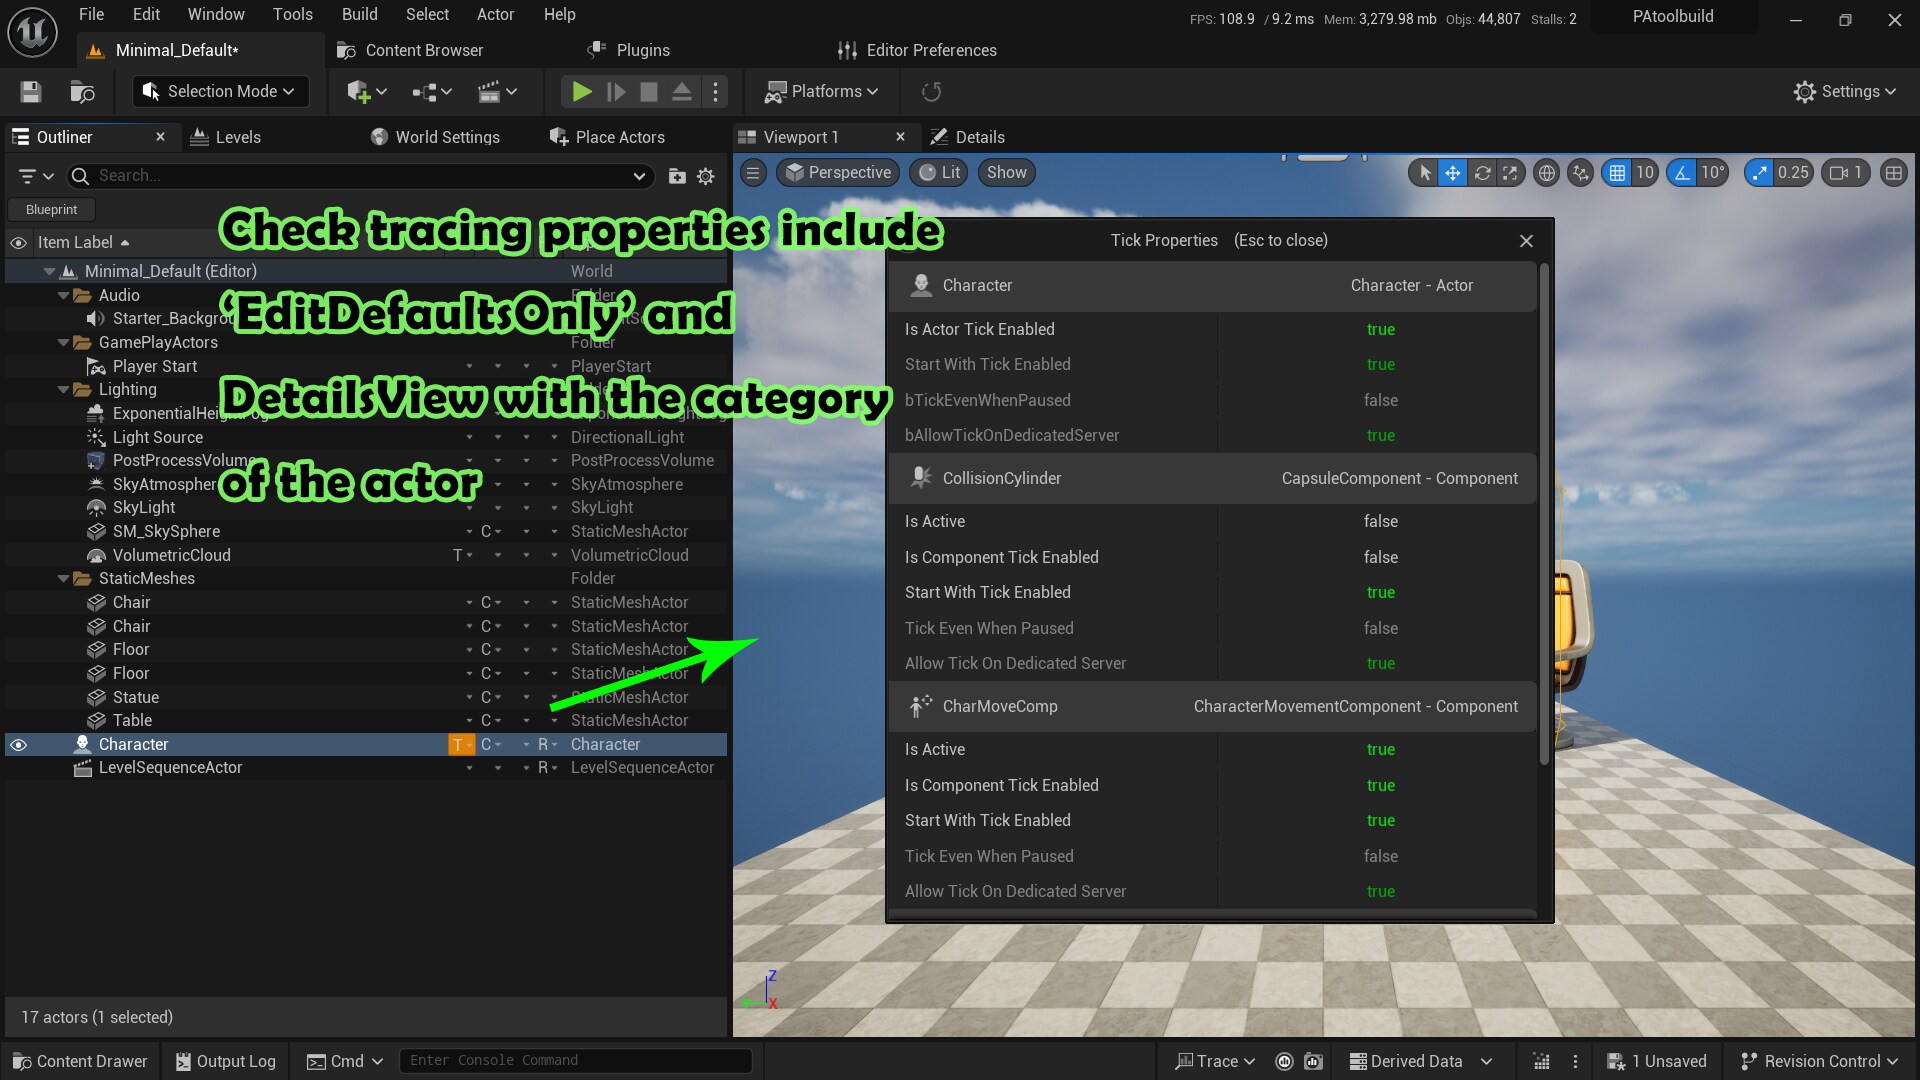Viewport: 1920px width, 1080px height.
Task: Collapse the StaticMeshes folder
Action: [x=62, y=578]
